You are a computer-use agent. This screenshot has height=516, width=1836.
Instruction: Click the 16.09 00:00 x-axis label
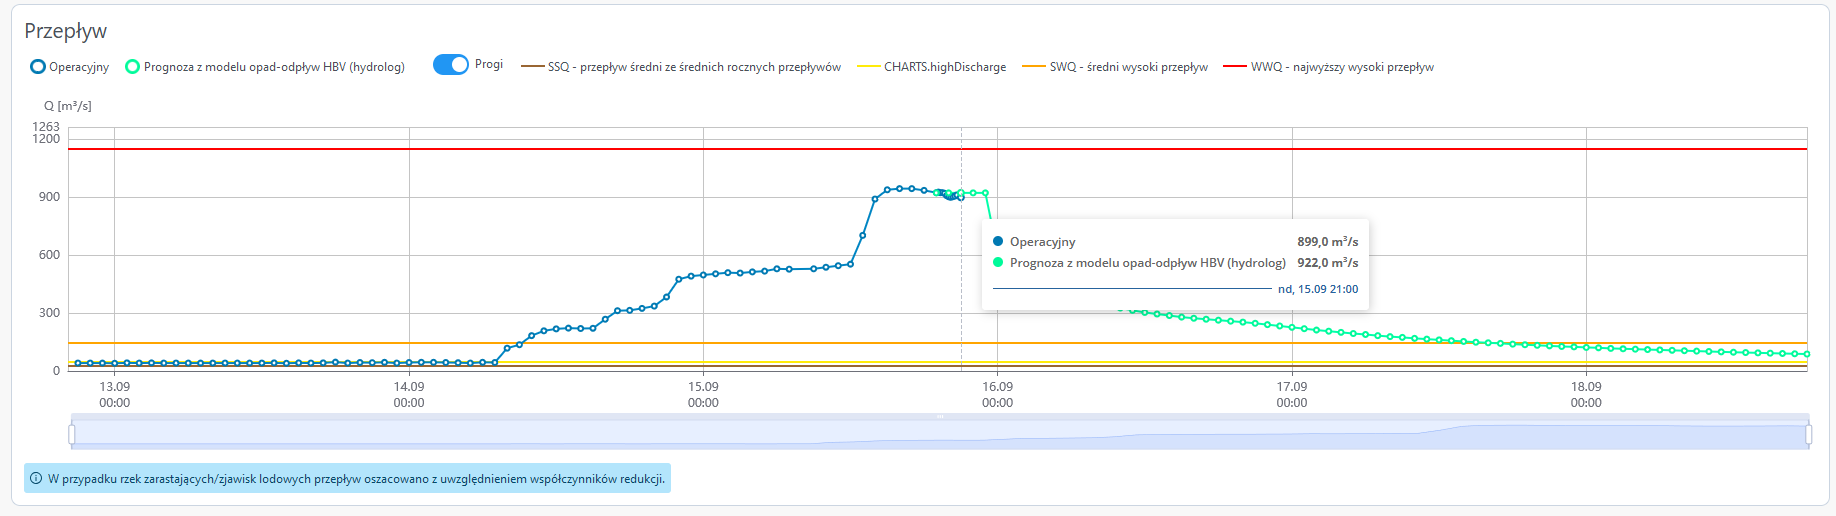pyautogui.click(x=997, y=394)
